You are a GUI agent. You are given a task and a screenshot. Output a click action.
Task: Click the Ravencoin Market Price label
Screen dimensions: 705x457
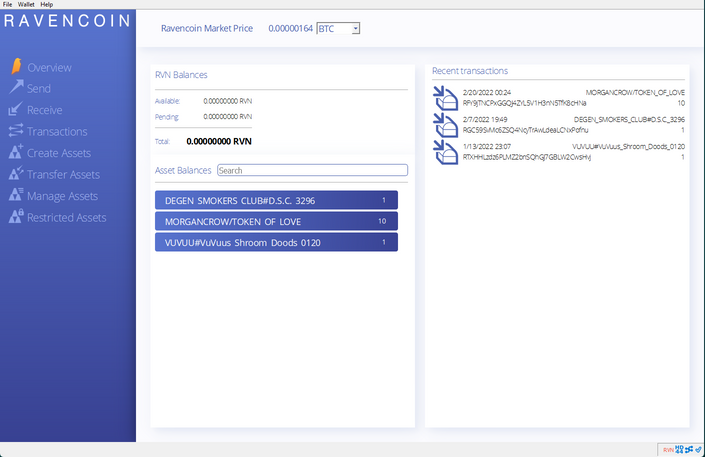pos(207,28)
